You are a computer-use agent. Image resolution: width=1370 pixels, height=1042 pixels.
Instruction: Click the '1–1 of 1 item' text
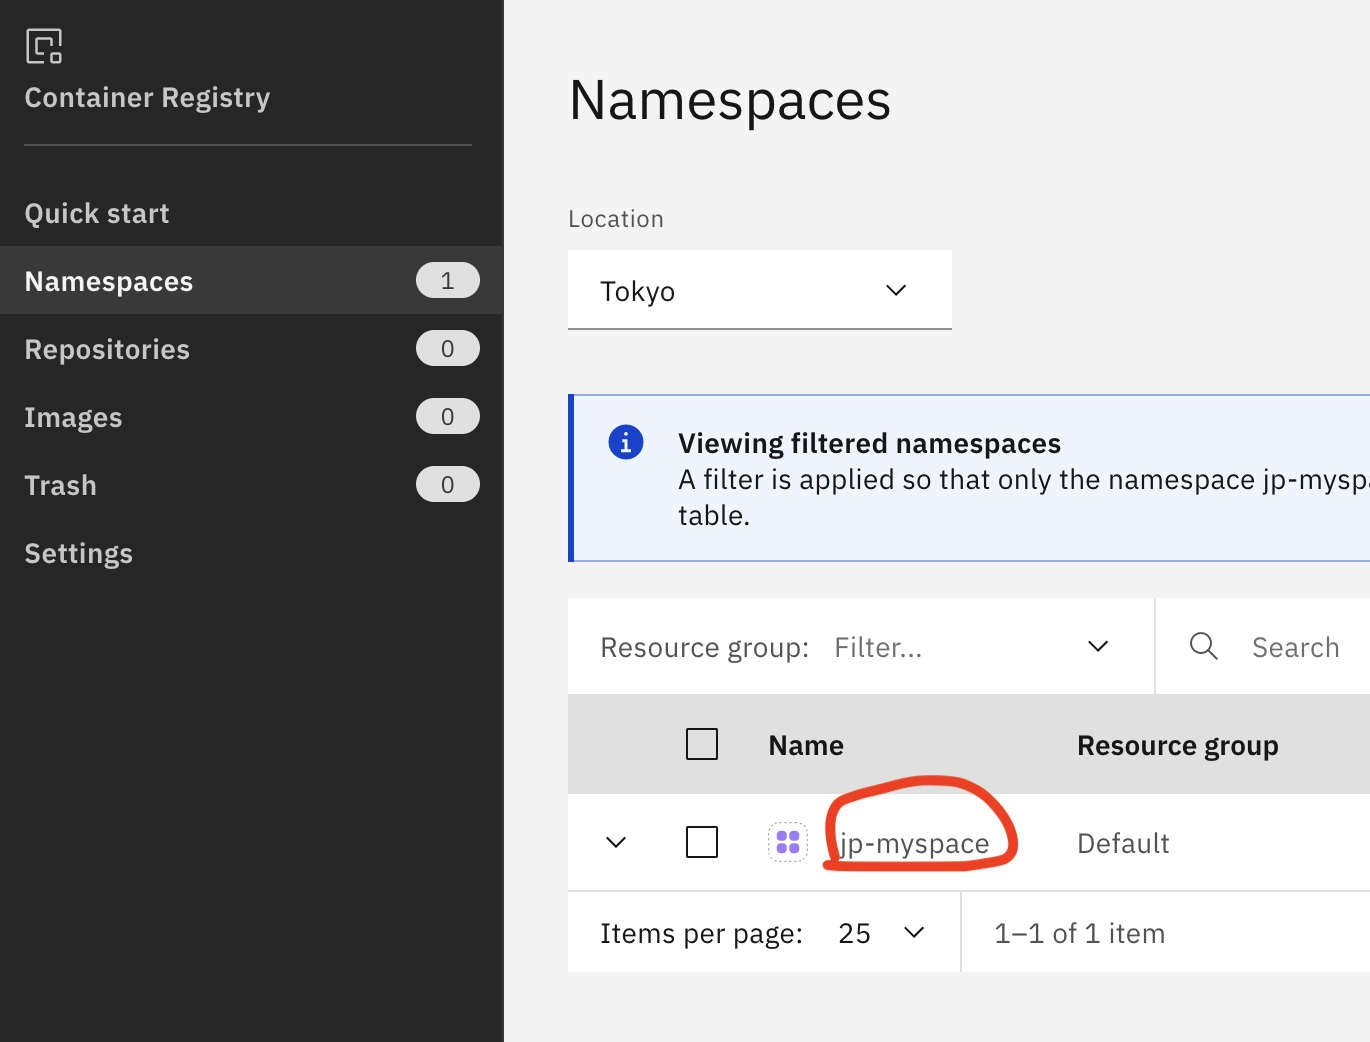1080,933
